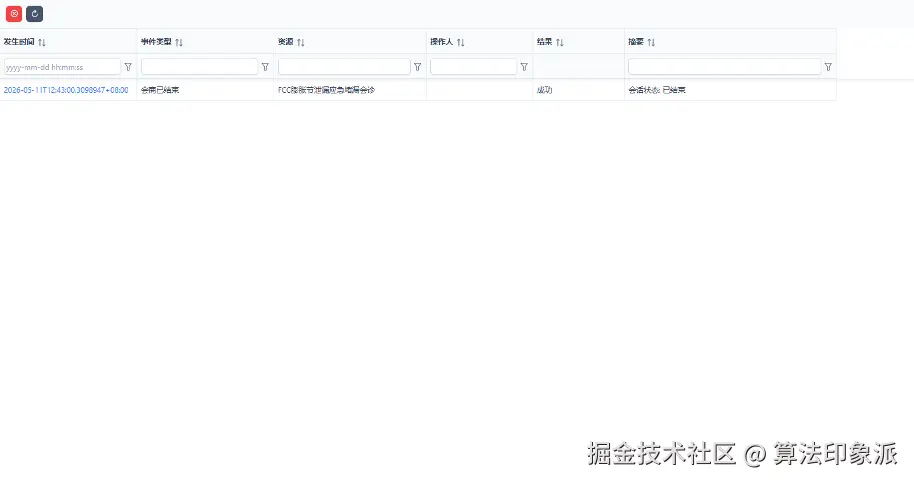Open filter menu for 资源 column
Image resolution: width=914 pixels, height=484 pixels.
[x=417, y=67]
